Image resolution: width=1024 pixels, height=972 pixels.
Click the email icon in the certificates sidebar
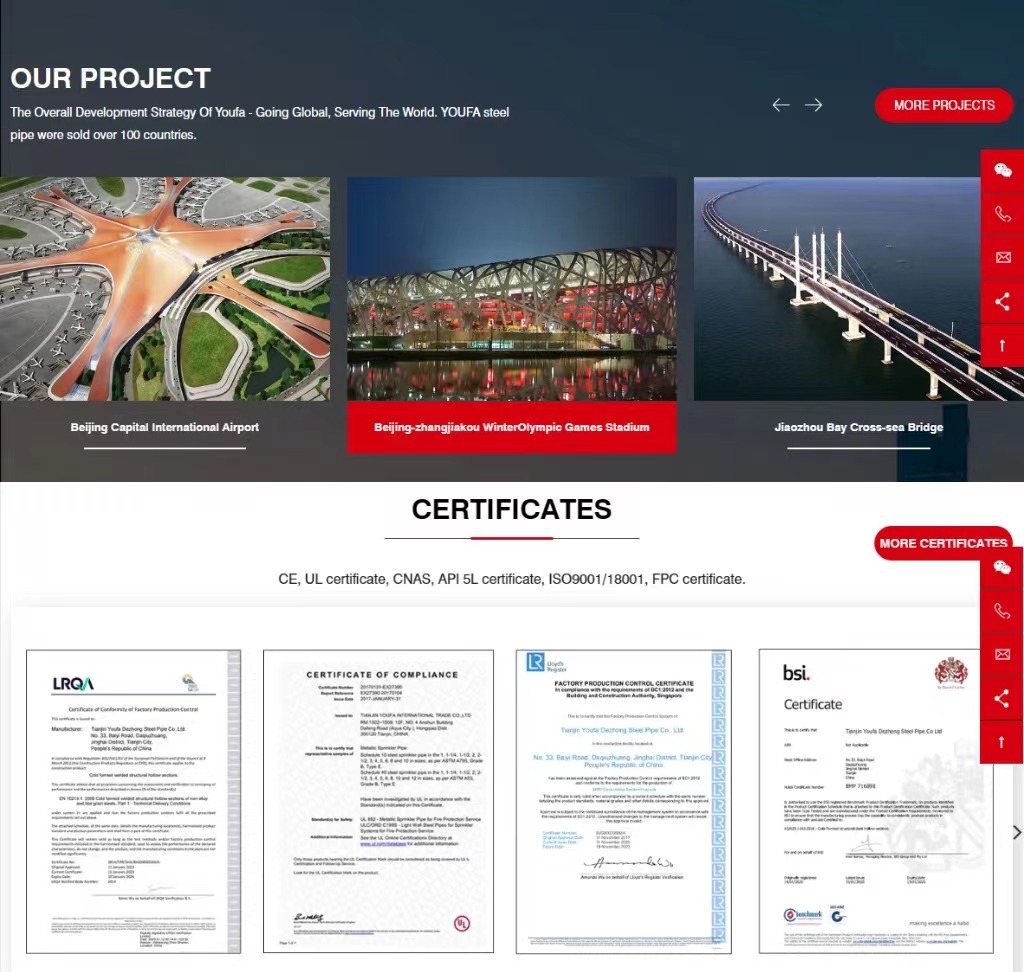coord(1002,654)
